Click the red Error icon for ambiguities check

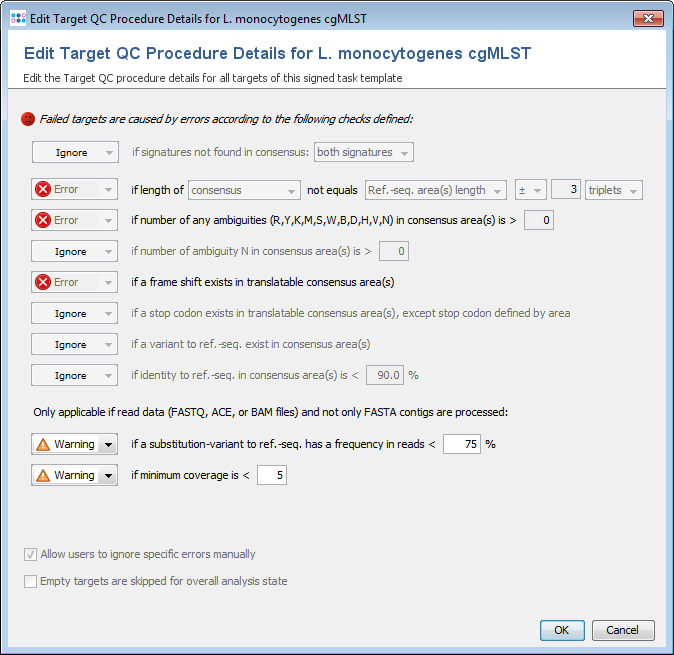coord(43,220)
